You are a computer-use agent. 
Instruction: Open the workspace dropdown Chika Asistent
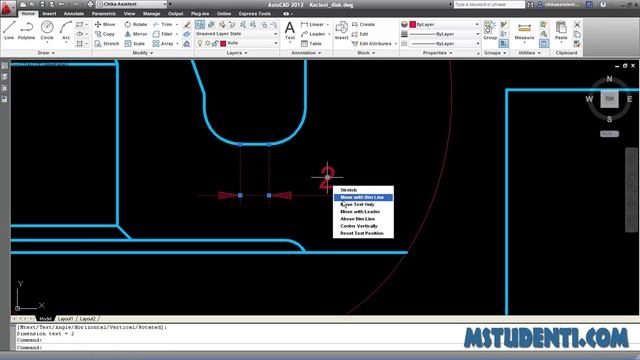(132, 4)
